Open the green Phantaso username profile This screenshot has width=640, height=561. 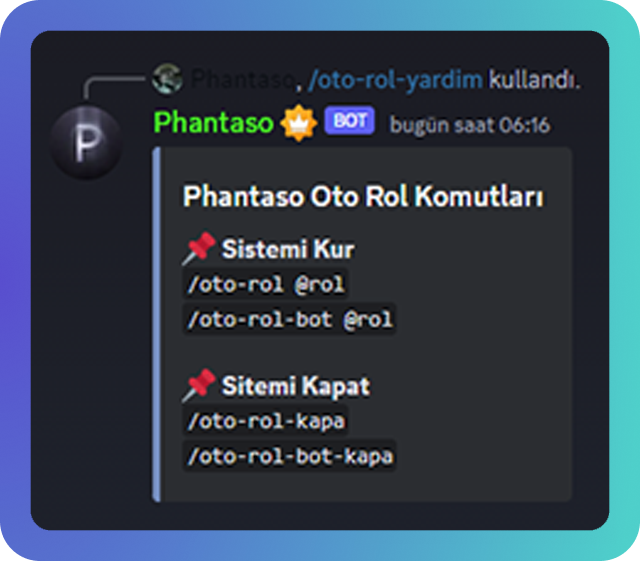click(x=213, y=122)
